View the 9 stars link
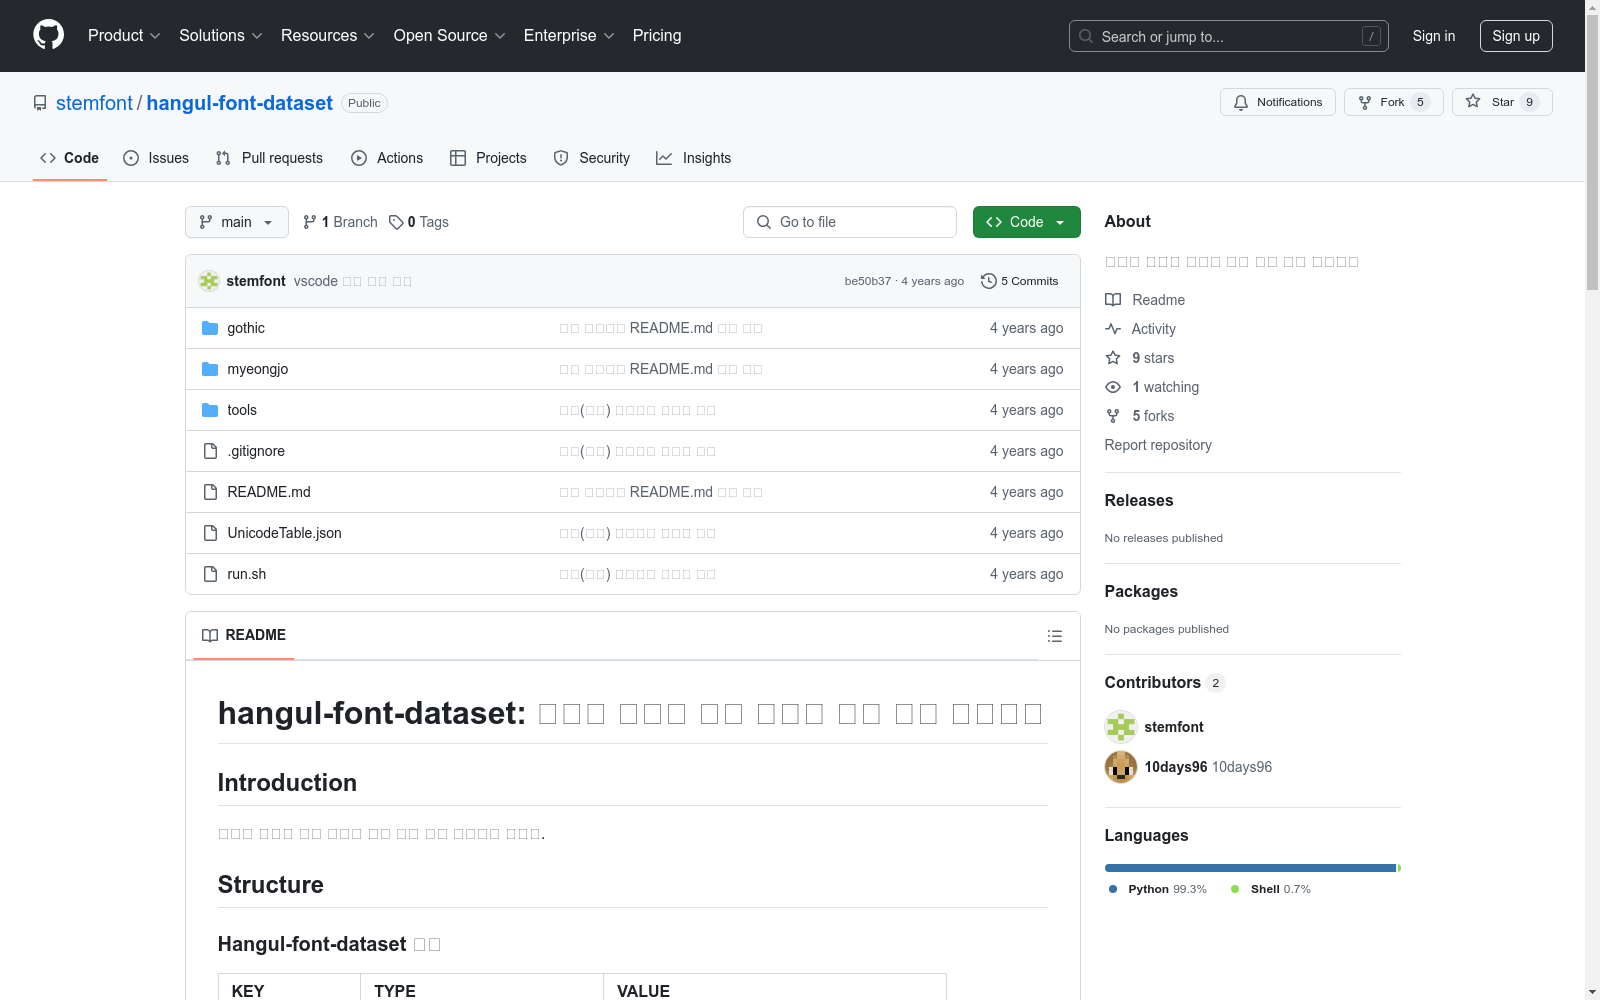This screenshot has width=1600, height=1000. 1140,358
